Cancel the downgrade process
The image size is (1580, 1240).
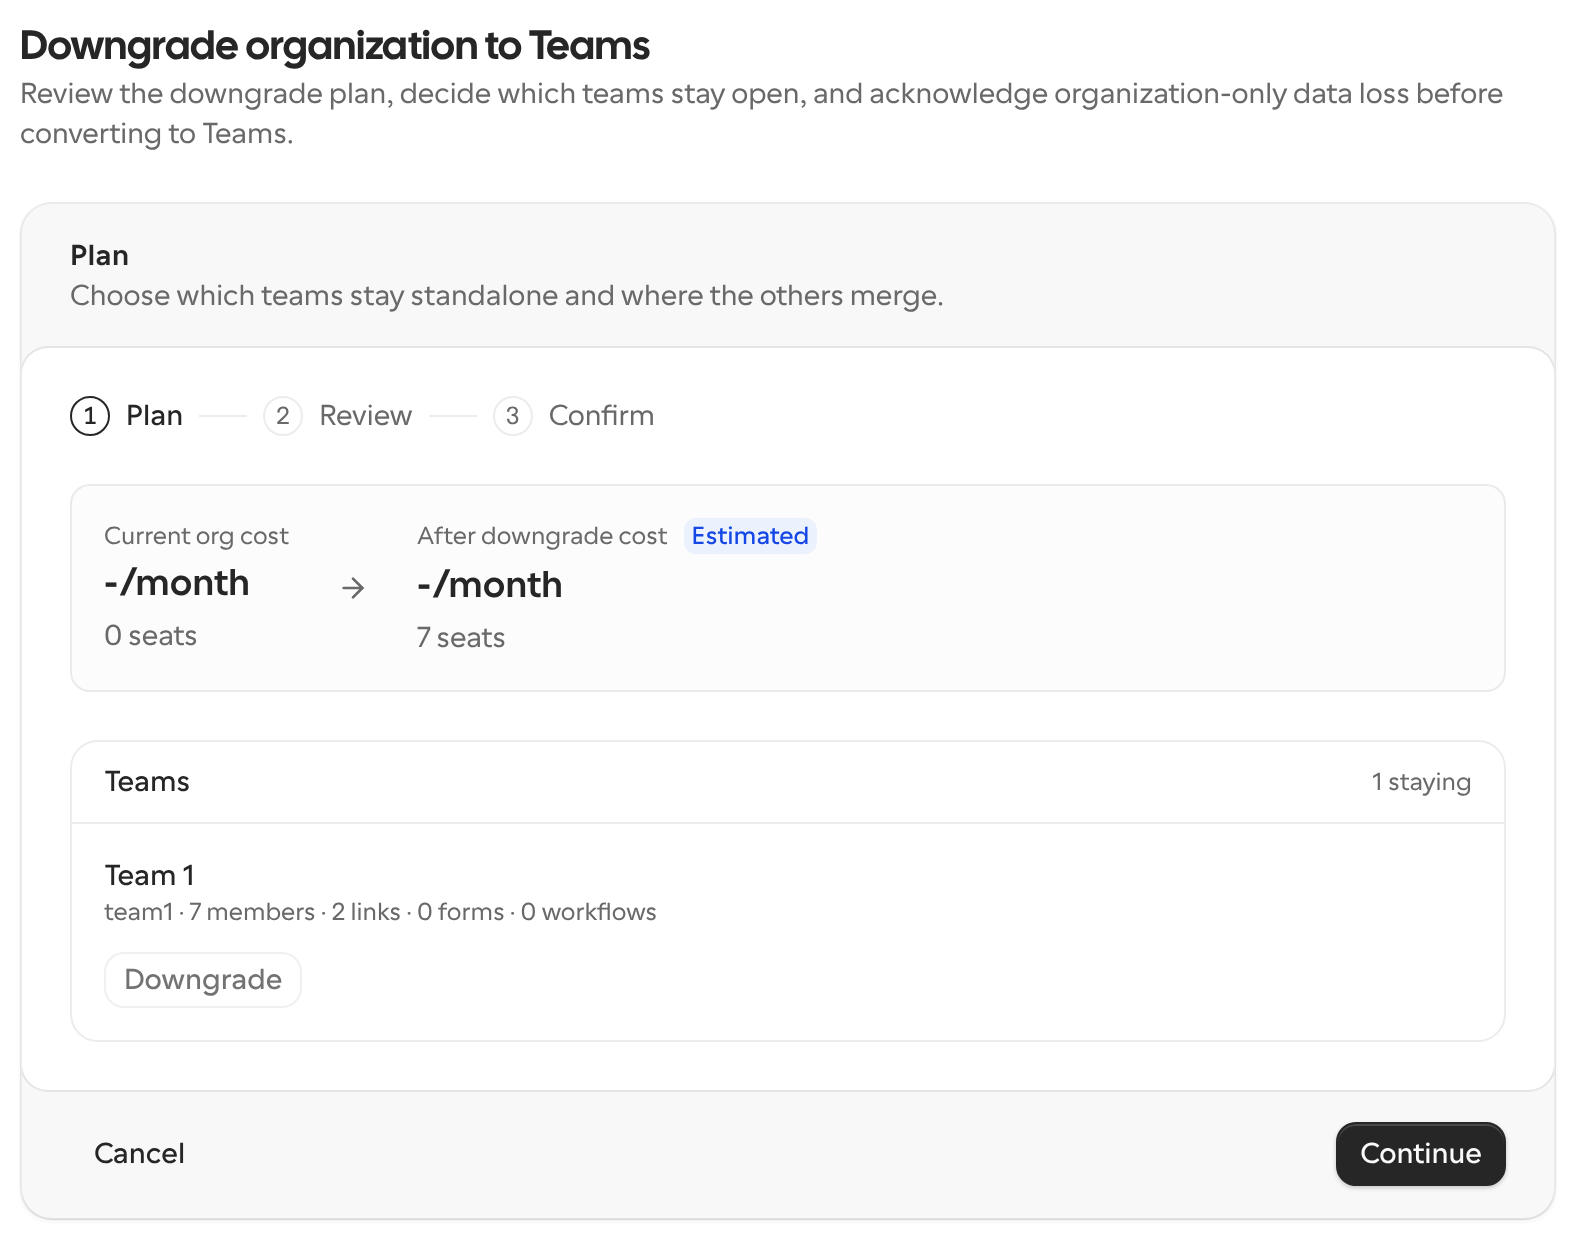coord(139,1154)
